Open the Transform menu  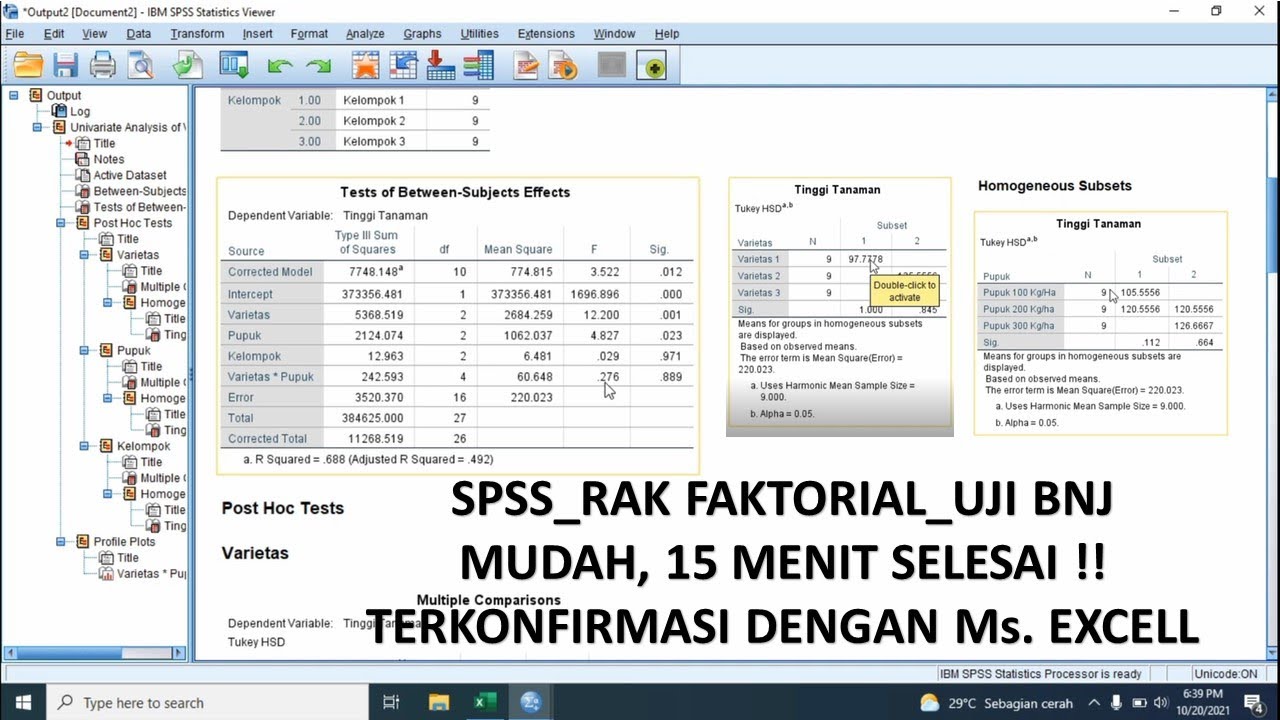click(x=197, y=34)
